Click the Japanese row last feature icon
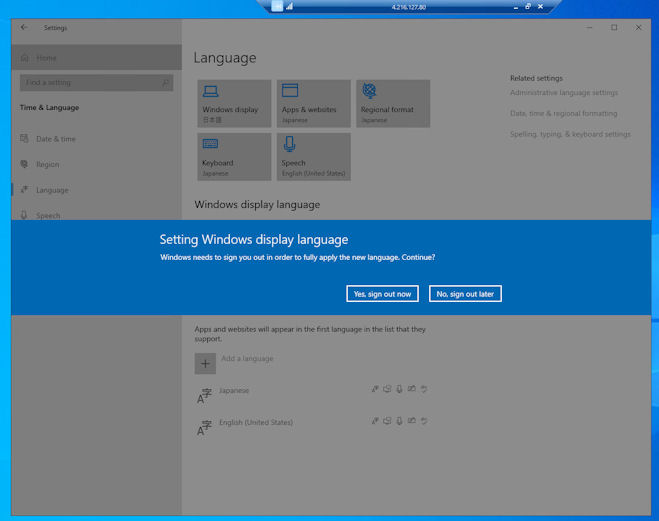The image size is (659, 521). point(424,389)
